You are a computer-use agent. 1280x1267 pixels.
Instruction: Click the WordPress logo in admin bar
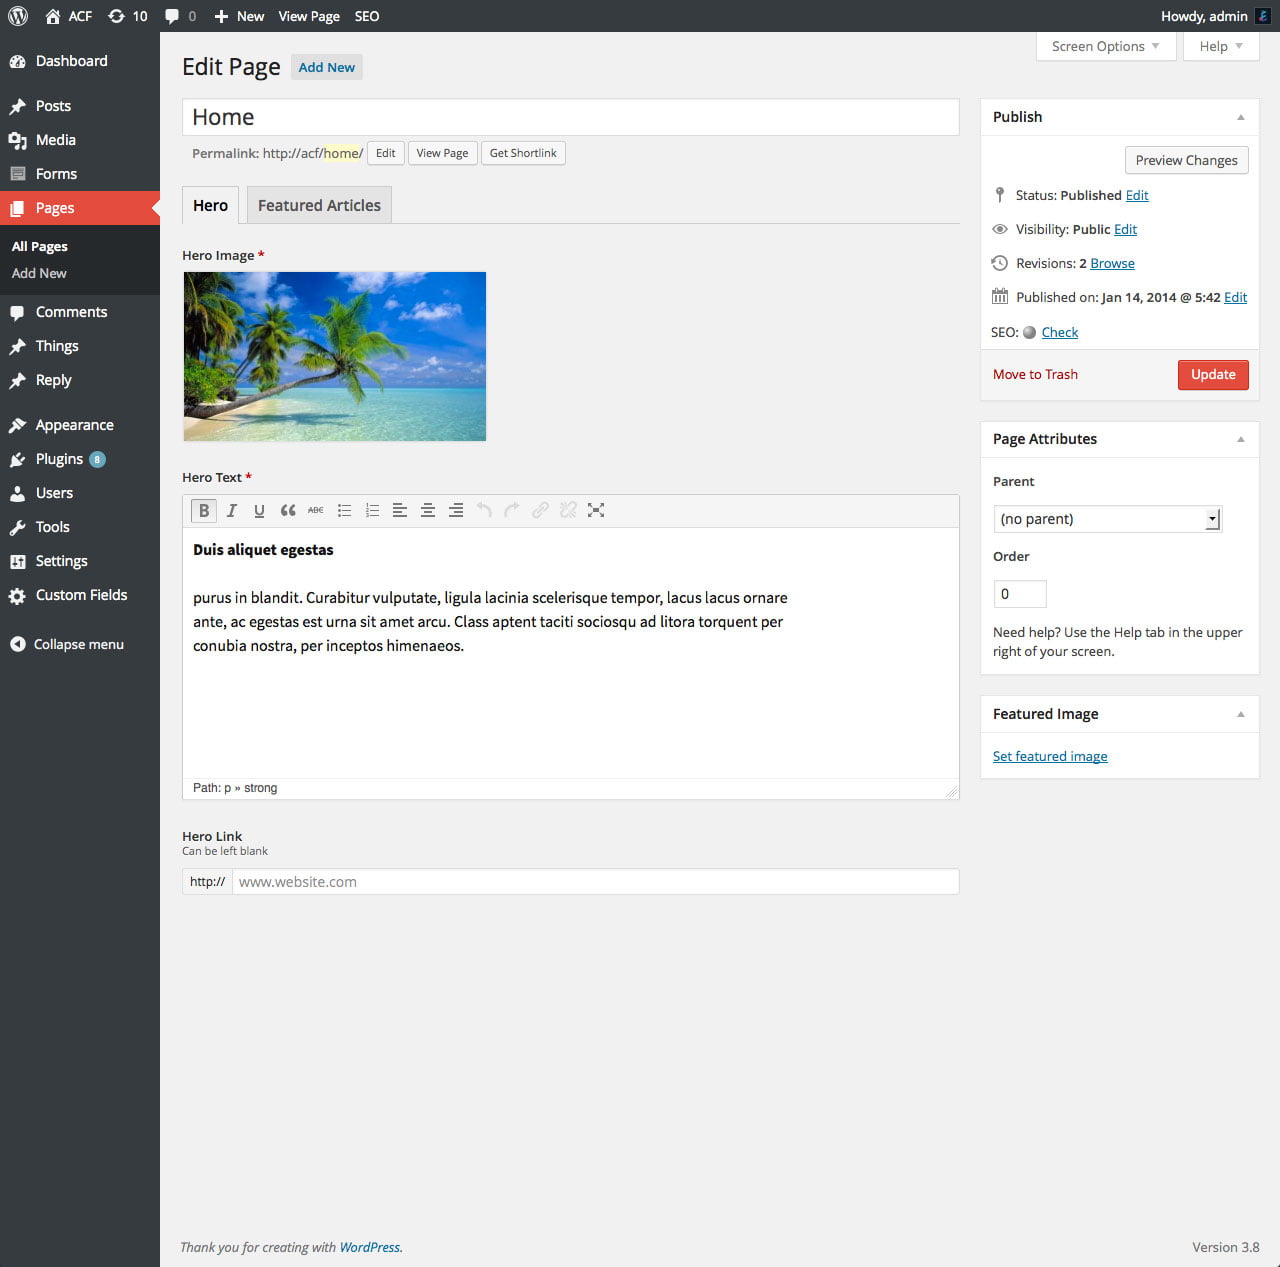tap(18, 16)
